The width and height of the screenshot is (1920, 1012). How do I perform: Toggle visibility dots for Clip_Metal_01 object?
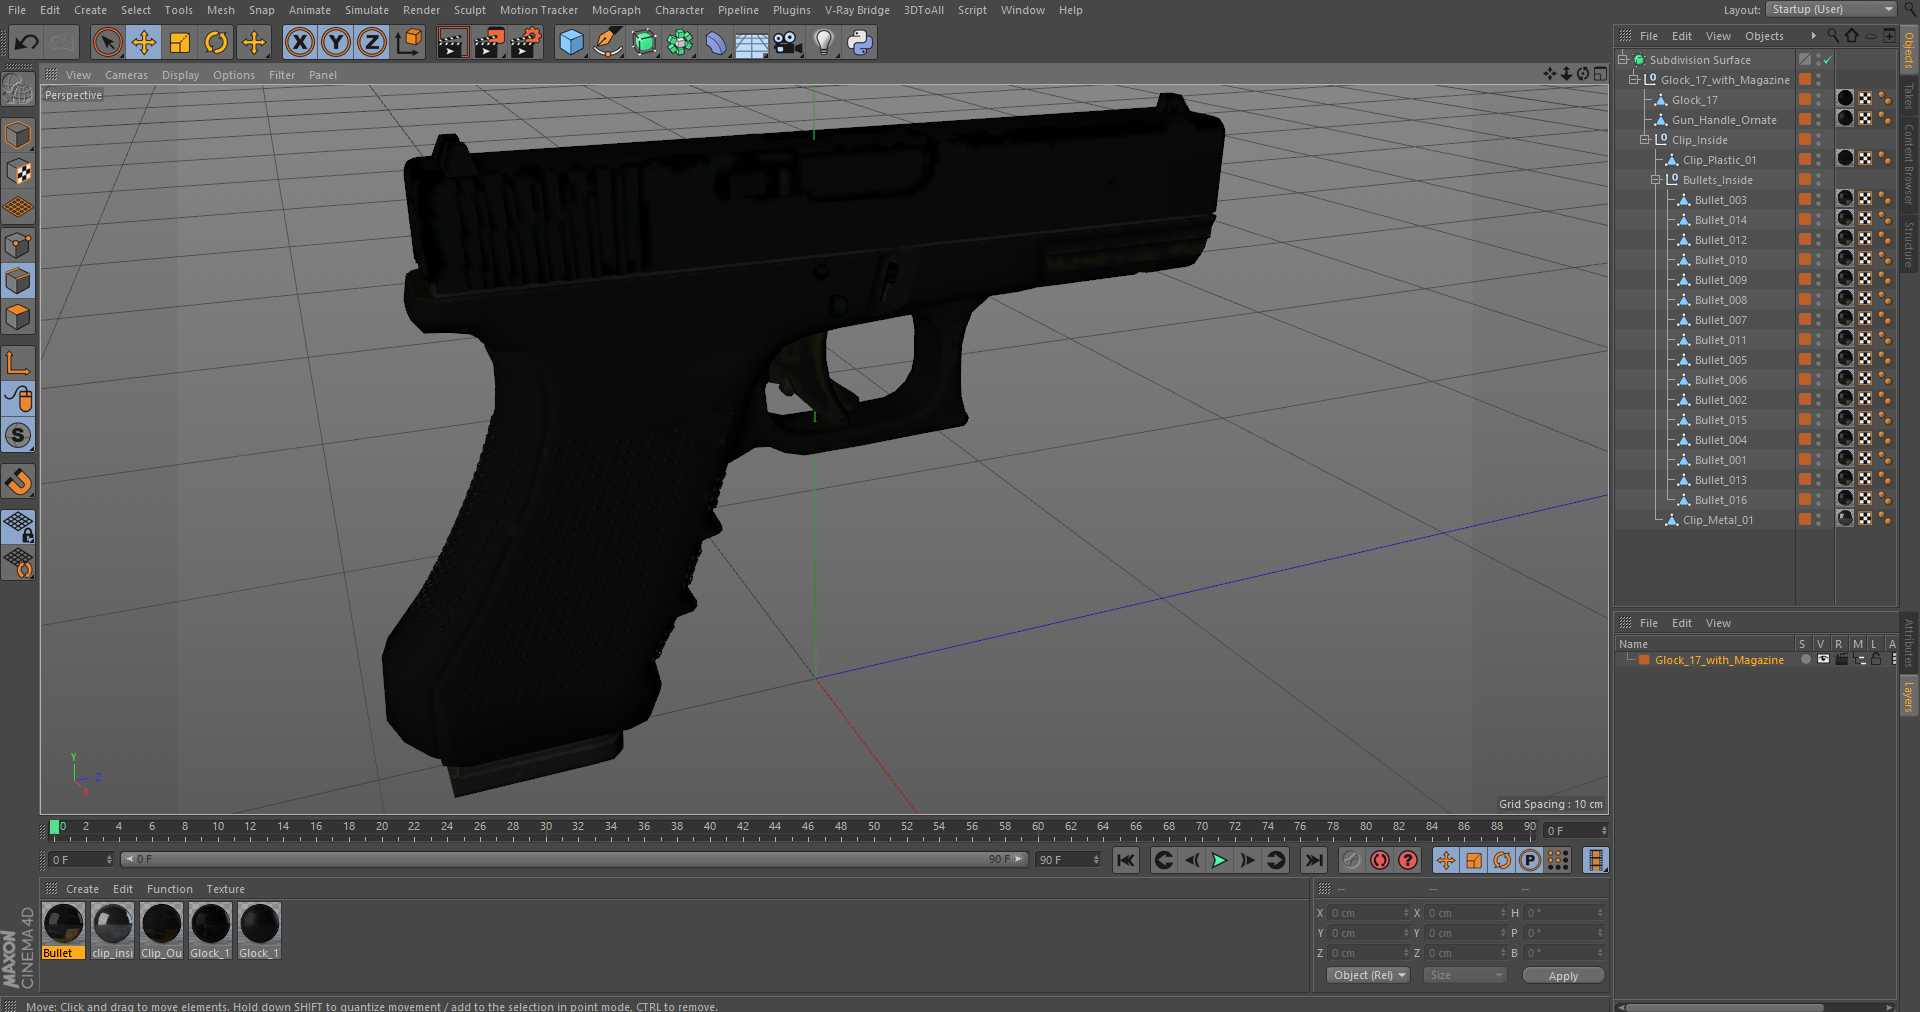tap(1819, 520)
